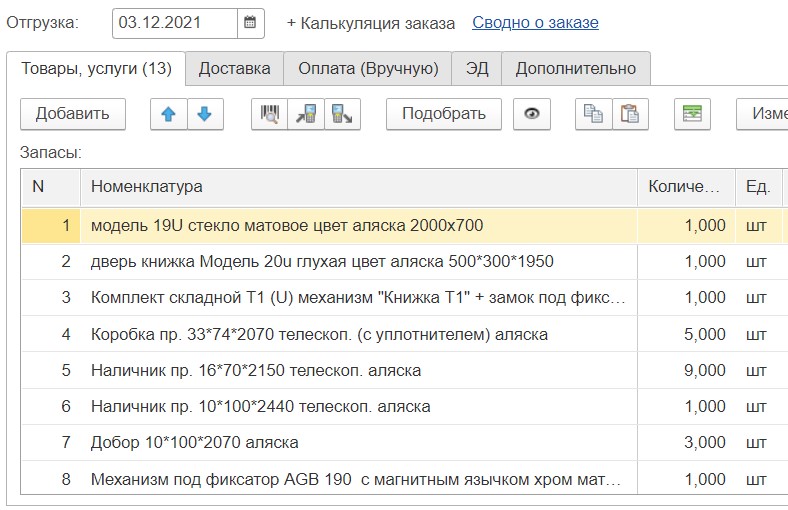Select row 4 Коробка пр. 33*74*2070
Screen dimensions: 788x510
click(318, 334)
